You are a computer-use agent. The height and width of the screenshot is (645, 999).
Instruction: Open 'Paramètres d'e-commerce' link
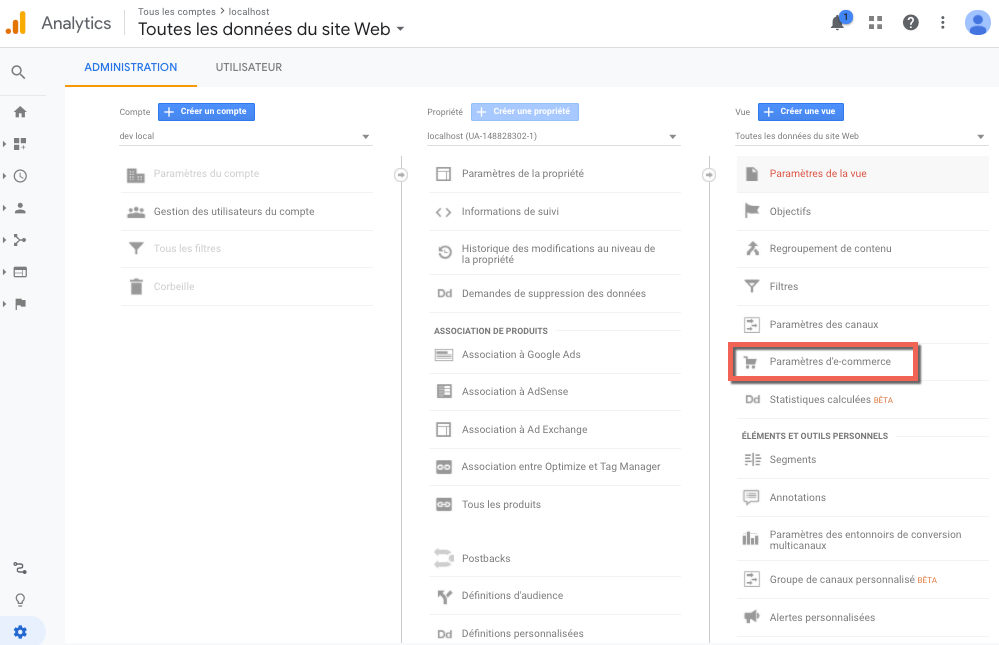tap(829, 361)
